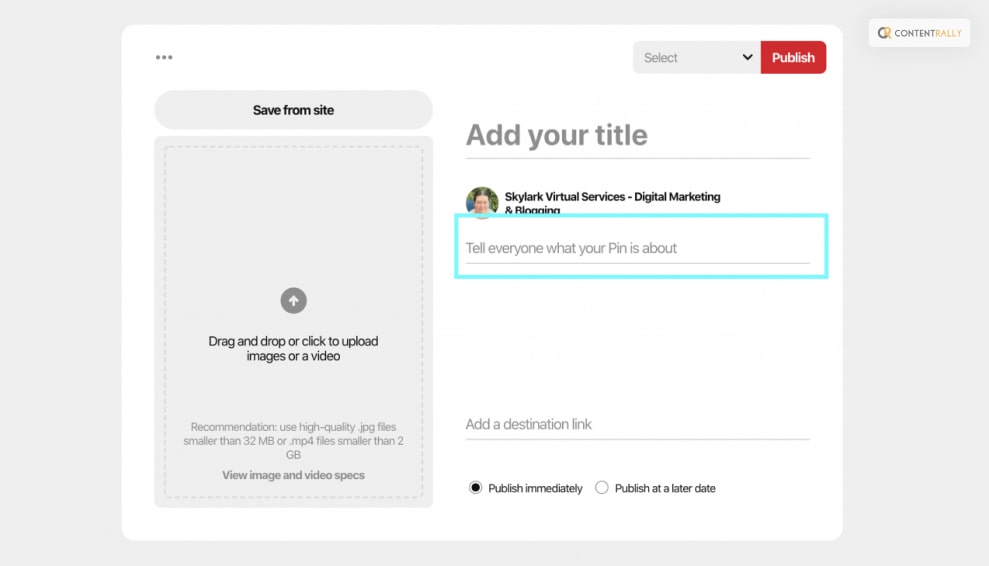Click the Add a destination link field
Screen dimensions: 989x566
click(x=636, y=424)
